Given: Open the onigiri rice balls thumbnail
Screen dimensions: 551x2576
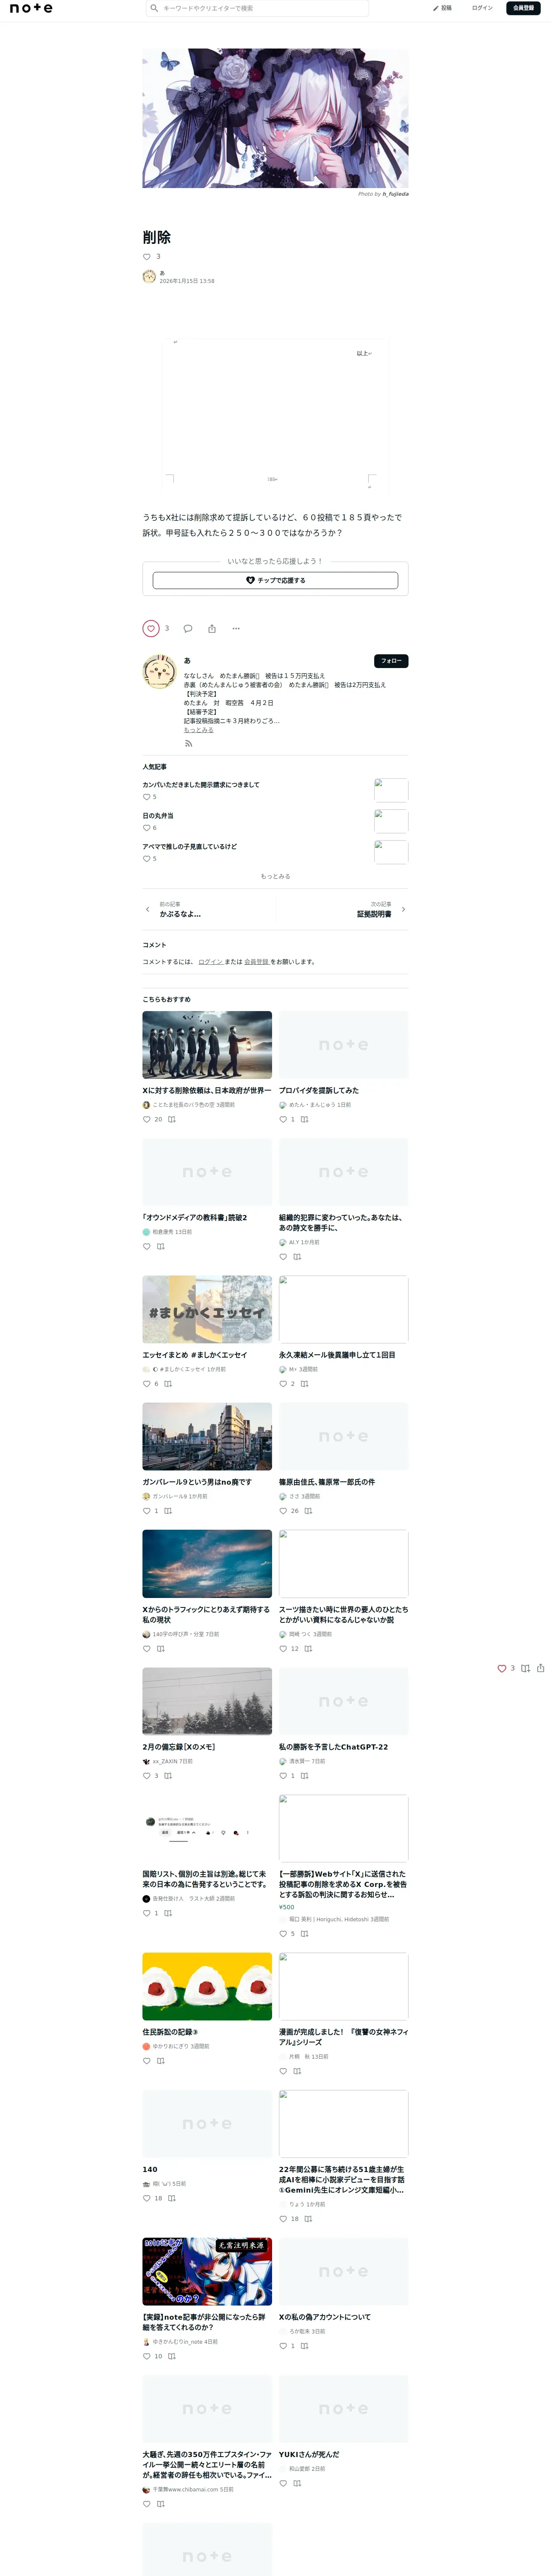Looking at the screenshot, I should tap(207, 1986).
